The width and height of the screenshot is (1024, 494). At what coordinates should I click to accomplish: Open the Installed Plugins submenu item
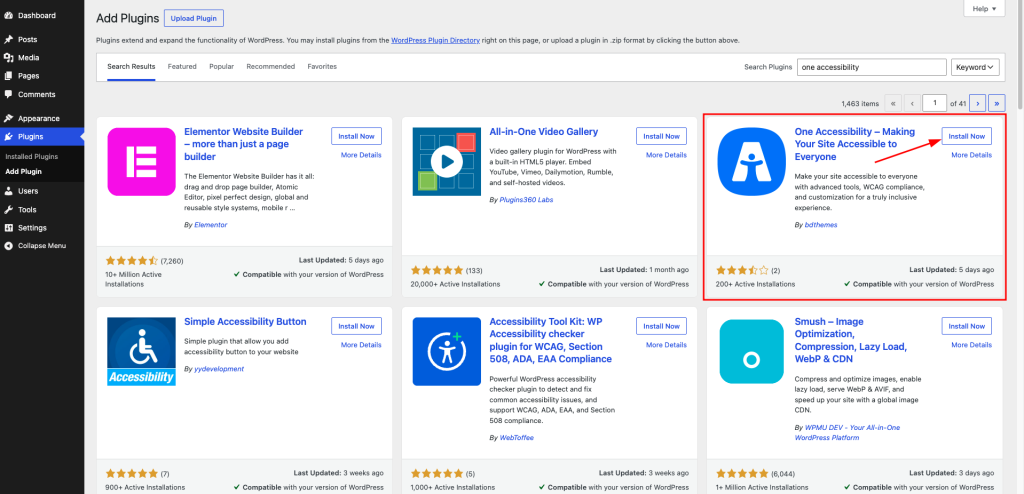pos(31,157)
